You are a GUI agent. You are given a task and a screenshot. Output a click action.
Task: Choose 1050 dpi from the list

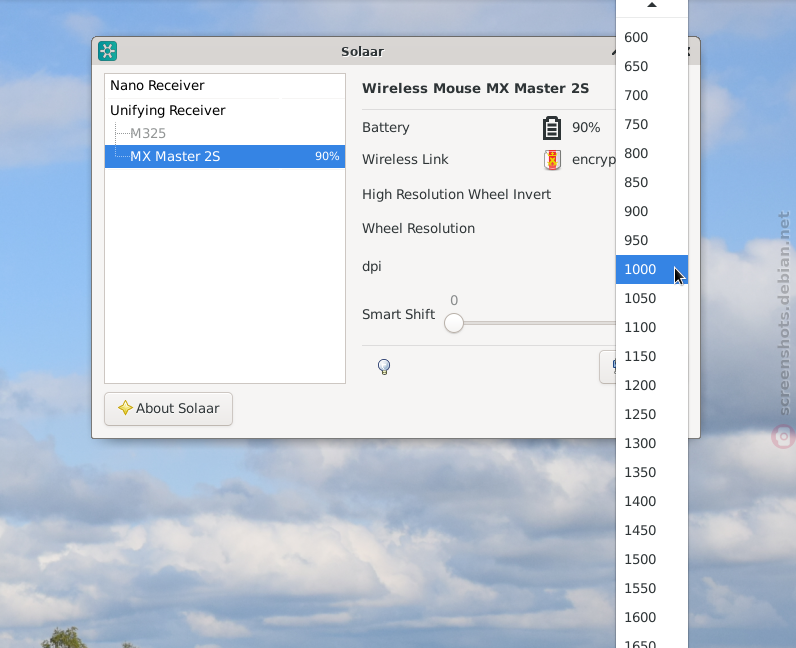(x=652, y=299)
